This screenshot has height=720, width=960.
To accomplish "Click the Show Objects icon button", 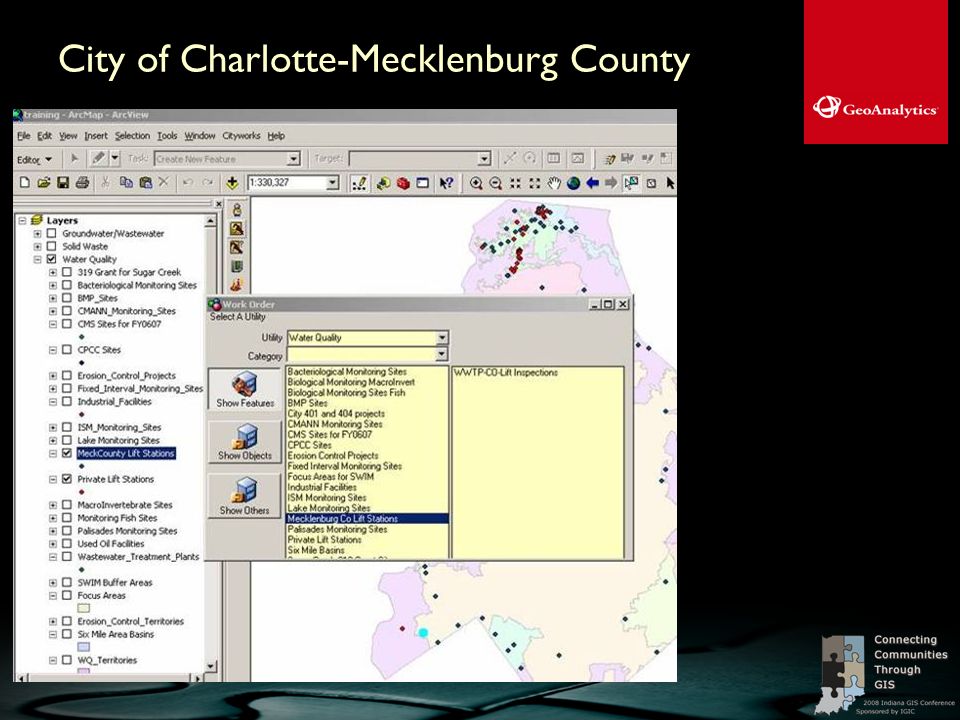I will 245,442.
